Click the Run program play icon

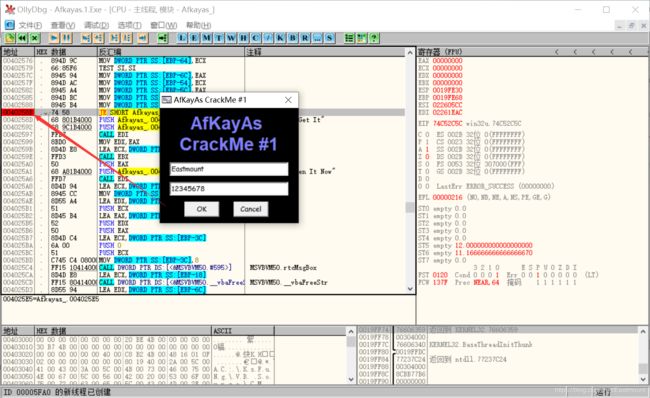pos(54,38)
